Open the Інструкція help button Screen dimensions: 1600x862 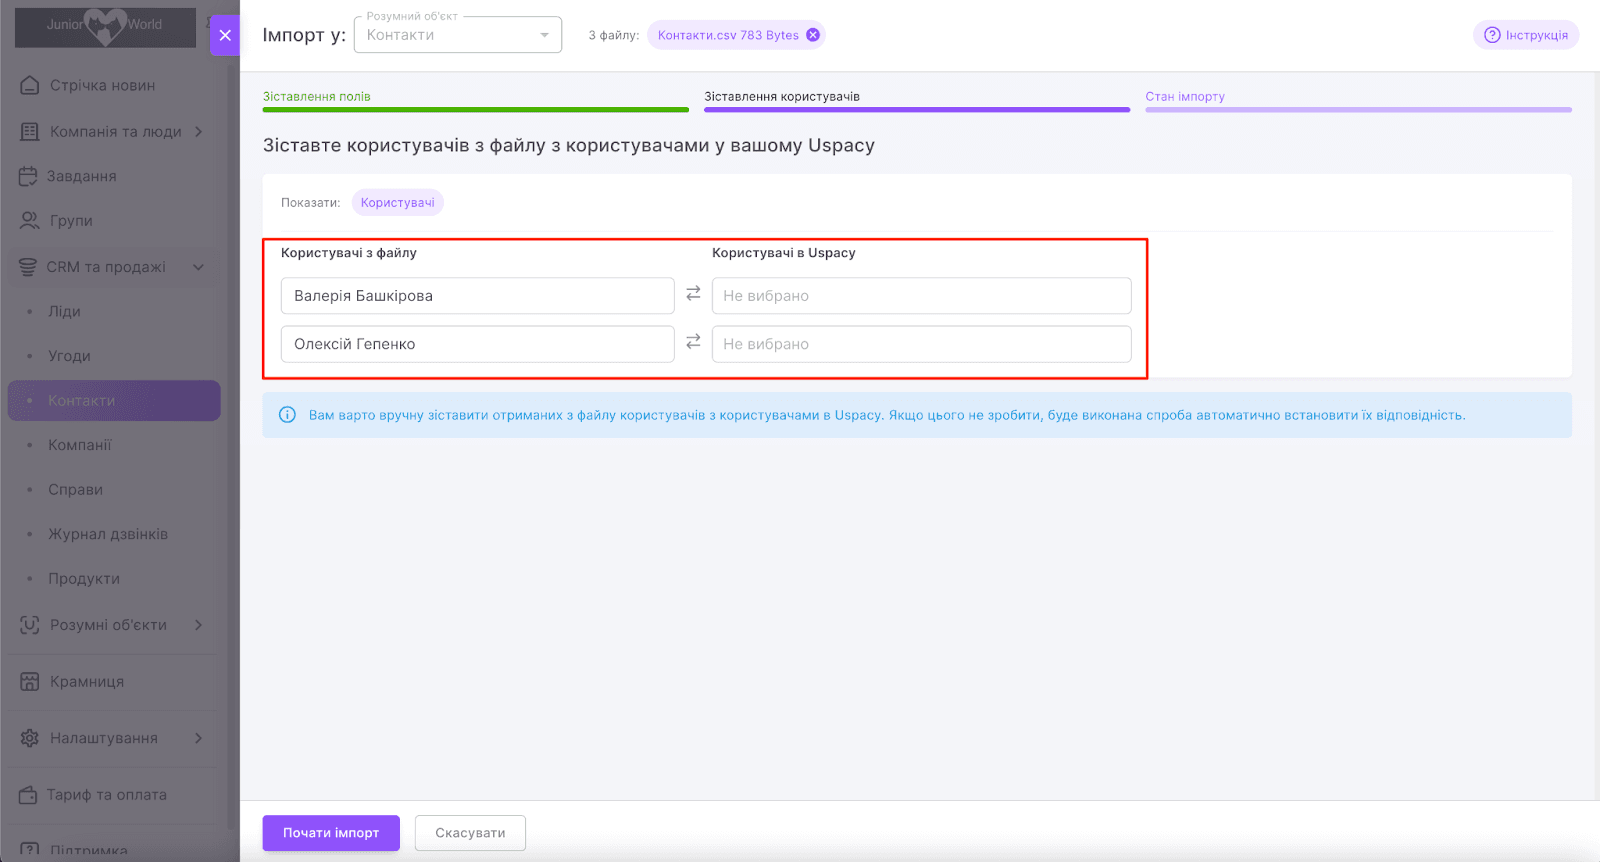[x=1526, y=35]
